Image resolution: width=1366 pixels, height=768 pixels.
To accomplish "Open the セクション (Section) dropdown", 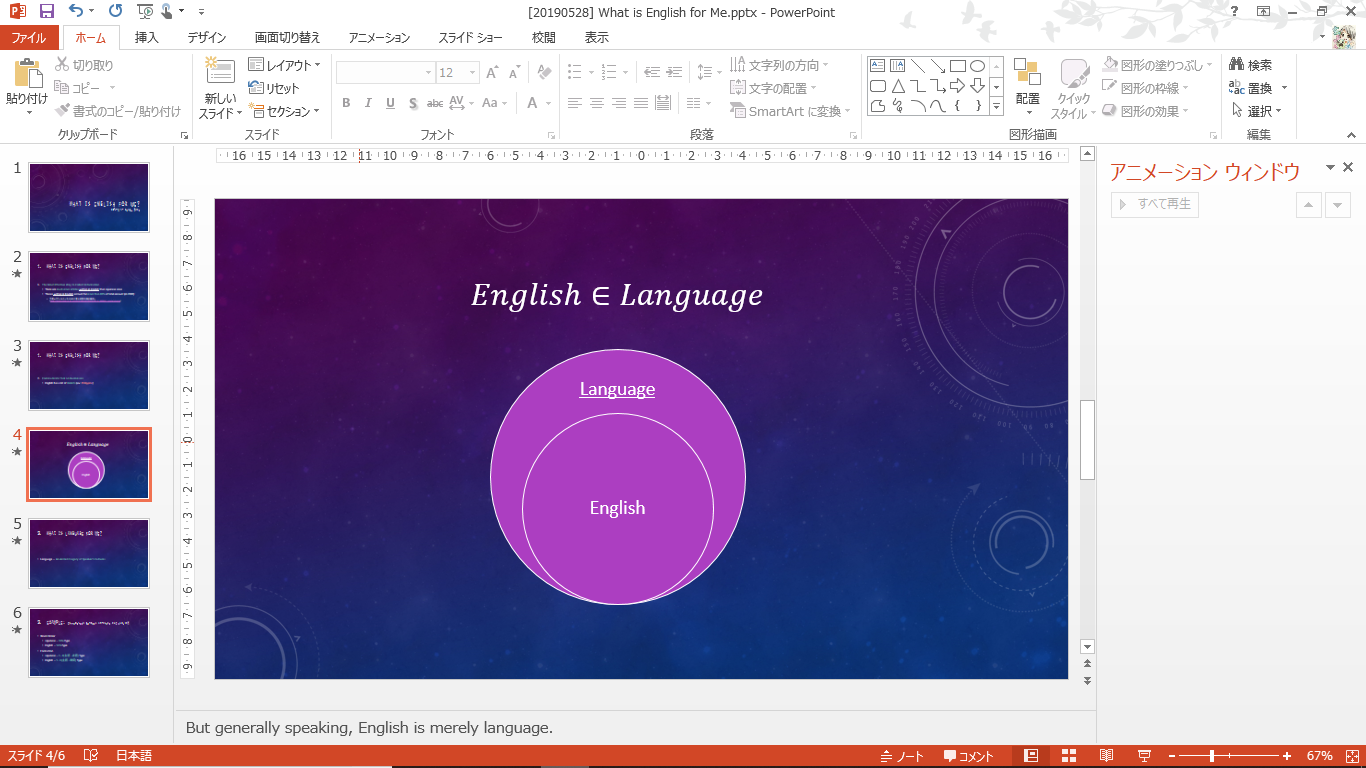I will click(x=285, y=111).
